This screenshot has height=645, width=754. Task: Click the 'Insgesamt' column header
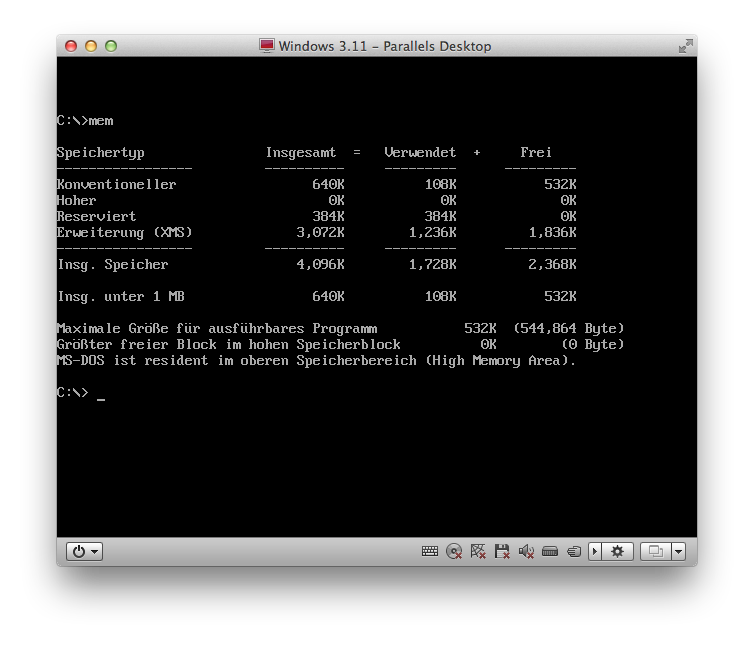pos(301,153)
